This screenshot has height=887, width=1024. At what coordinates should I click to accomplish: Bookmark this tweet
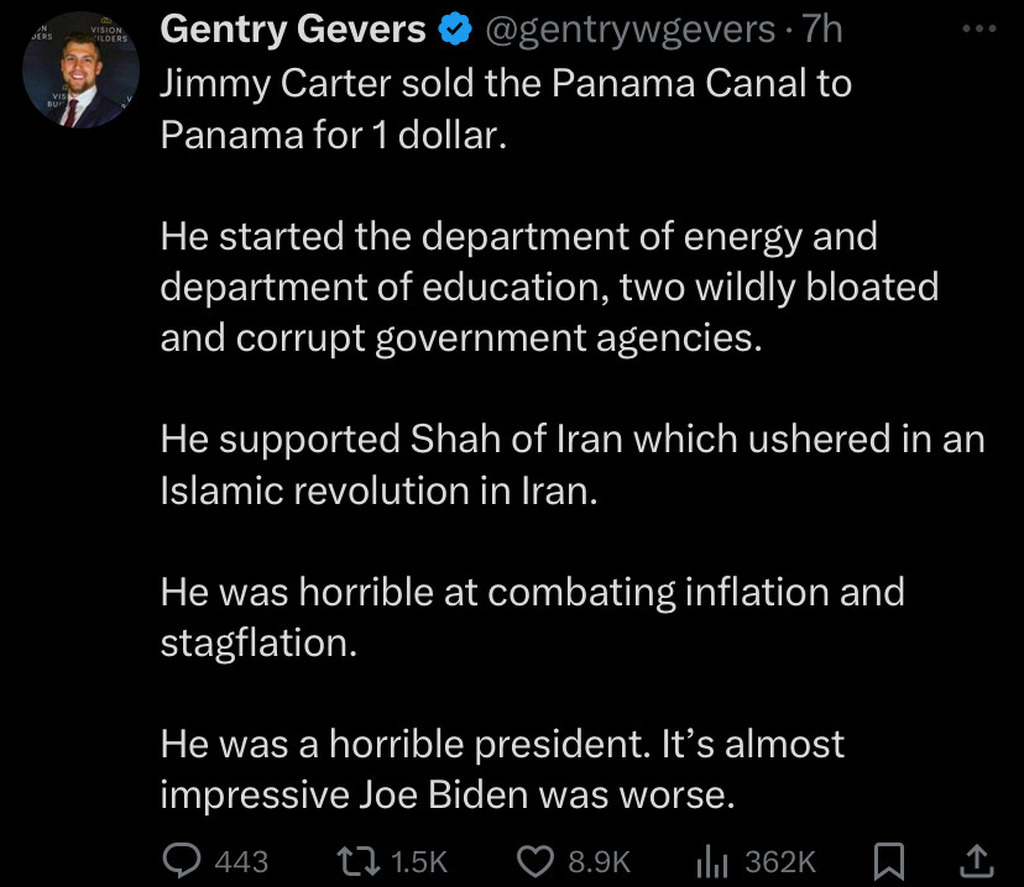click(x=889, y=859)
